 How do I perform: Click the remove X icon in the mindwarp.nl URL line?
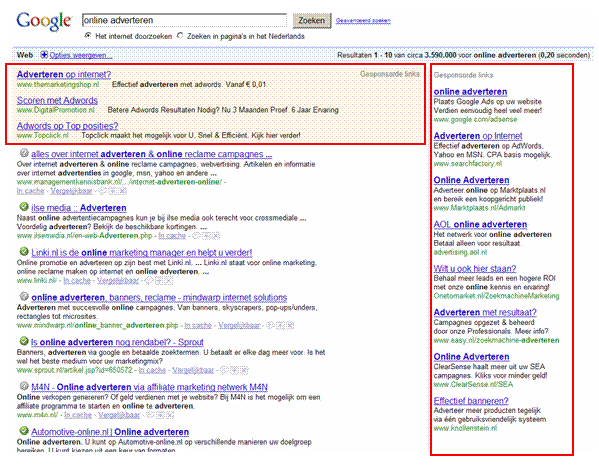click(x=290, y=326)
